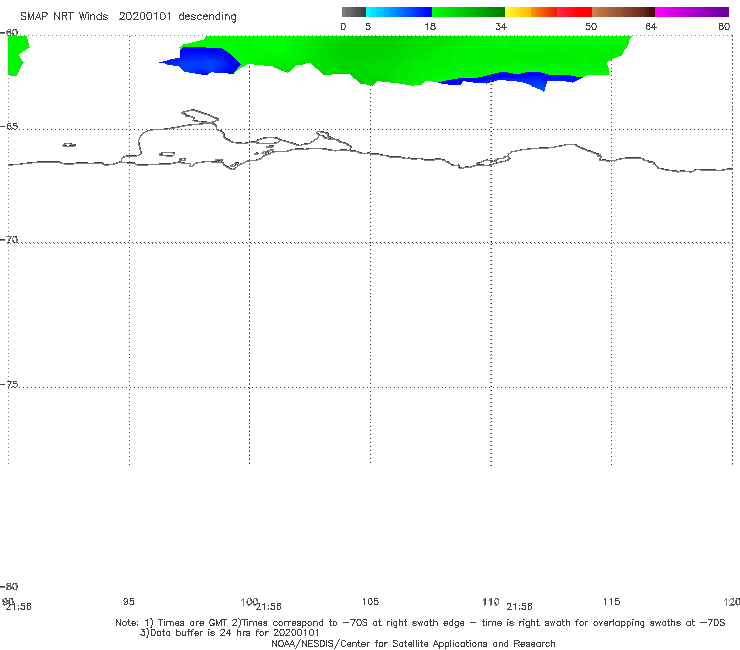Click the "100" longitude label
Viewport: 740px width, 650px height.
249,601
